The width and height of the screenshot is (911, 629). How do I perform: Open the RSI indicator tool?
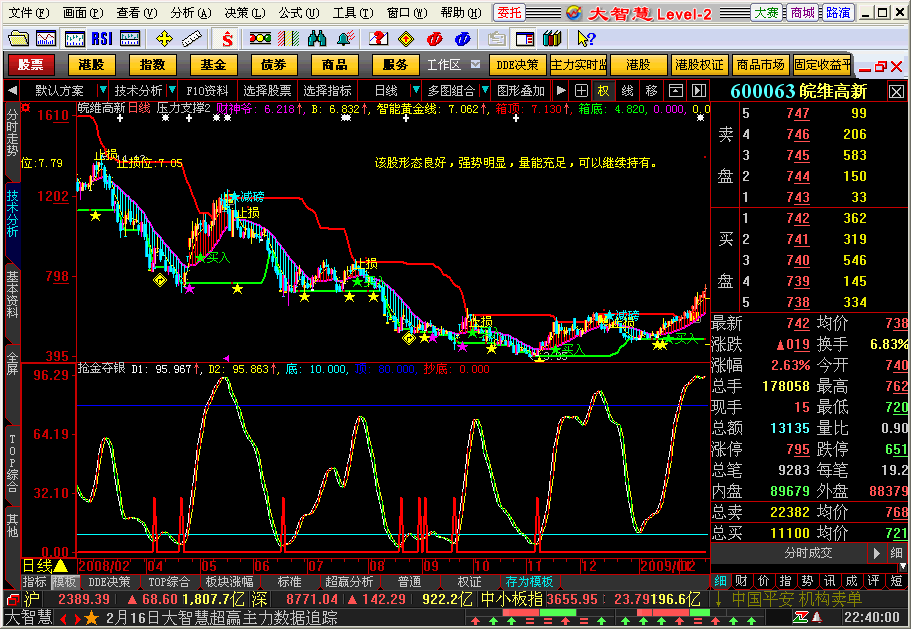(102, 39)
